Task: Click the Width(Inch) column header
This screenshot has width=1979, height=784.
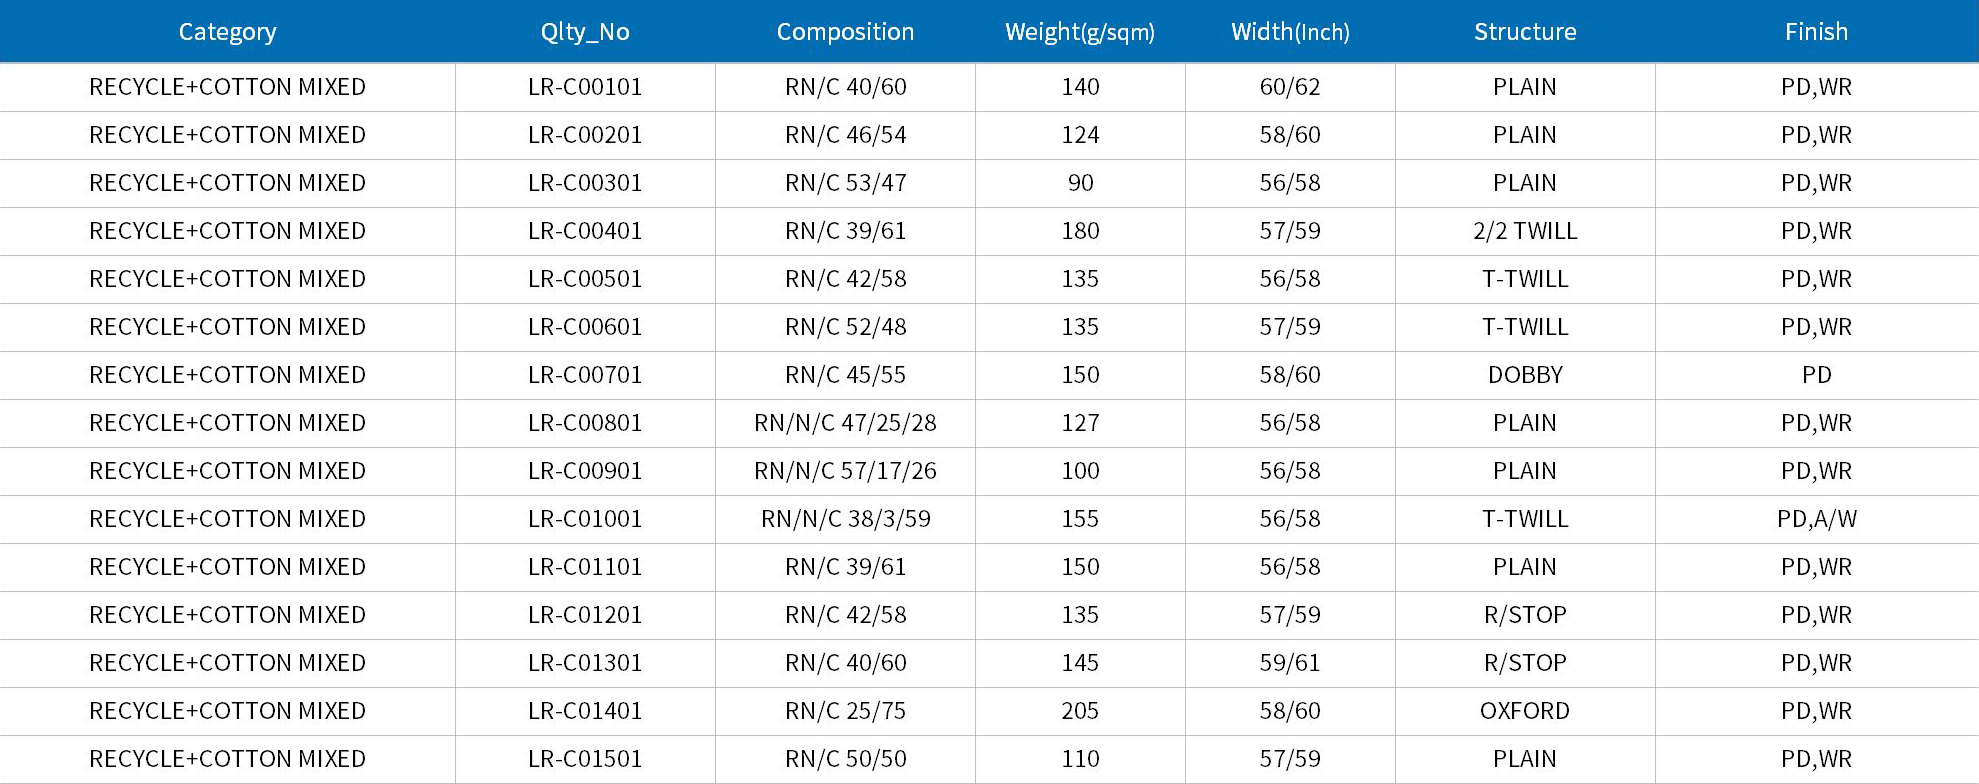Action: tap(1290, 32)
